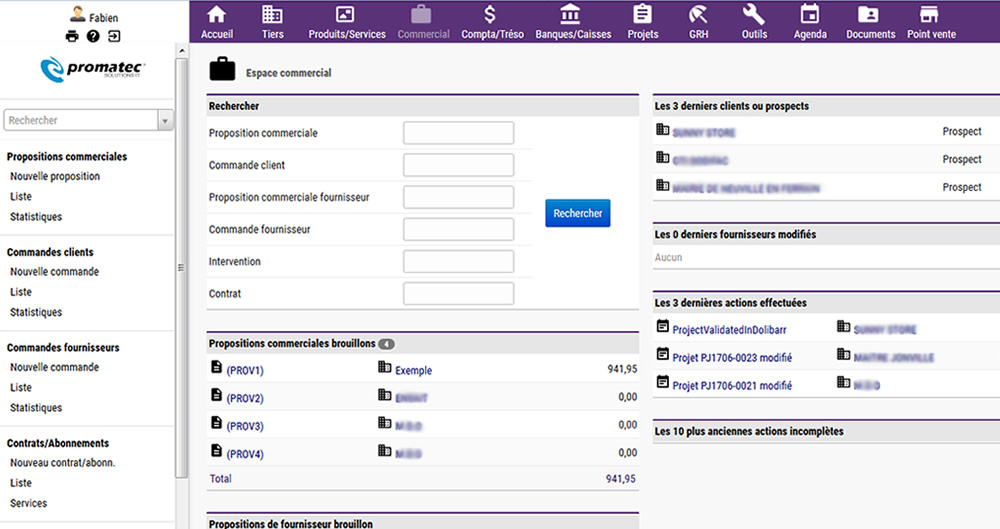Open Statistiques under Commandes clients
The height and width of the screenshot is (529, 1000).
coord(36,312)
